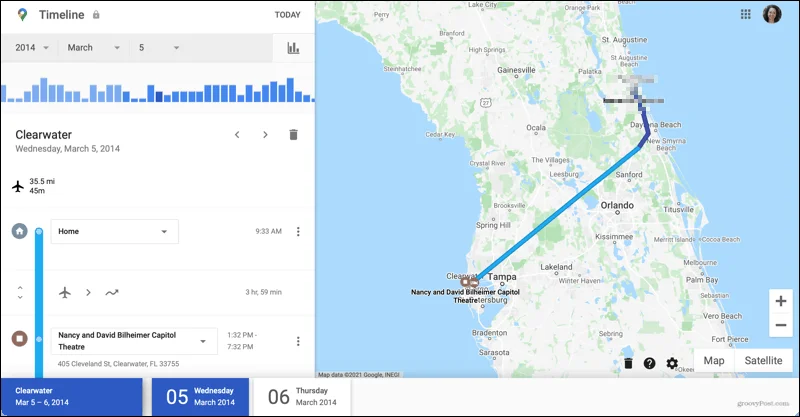Open the March month dropdown
The image size is (800, 417).
coord(93,47)
